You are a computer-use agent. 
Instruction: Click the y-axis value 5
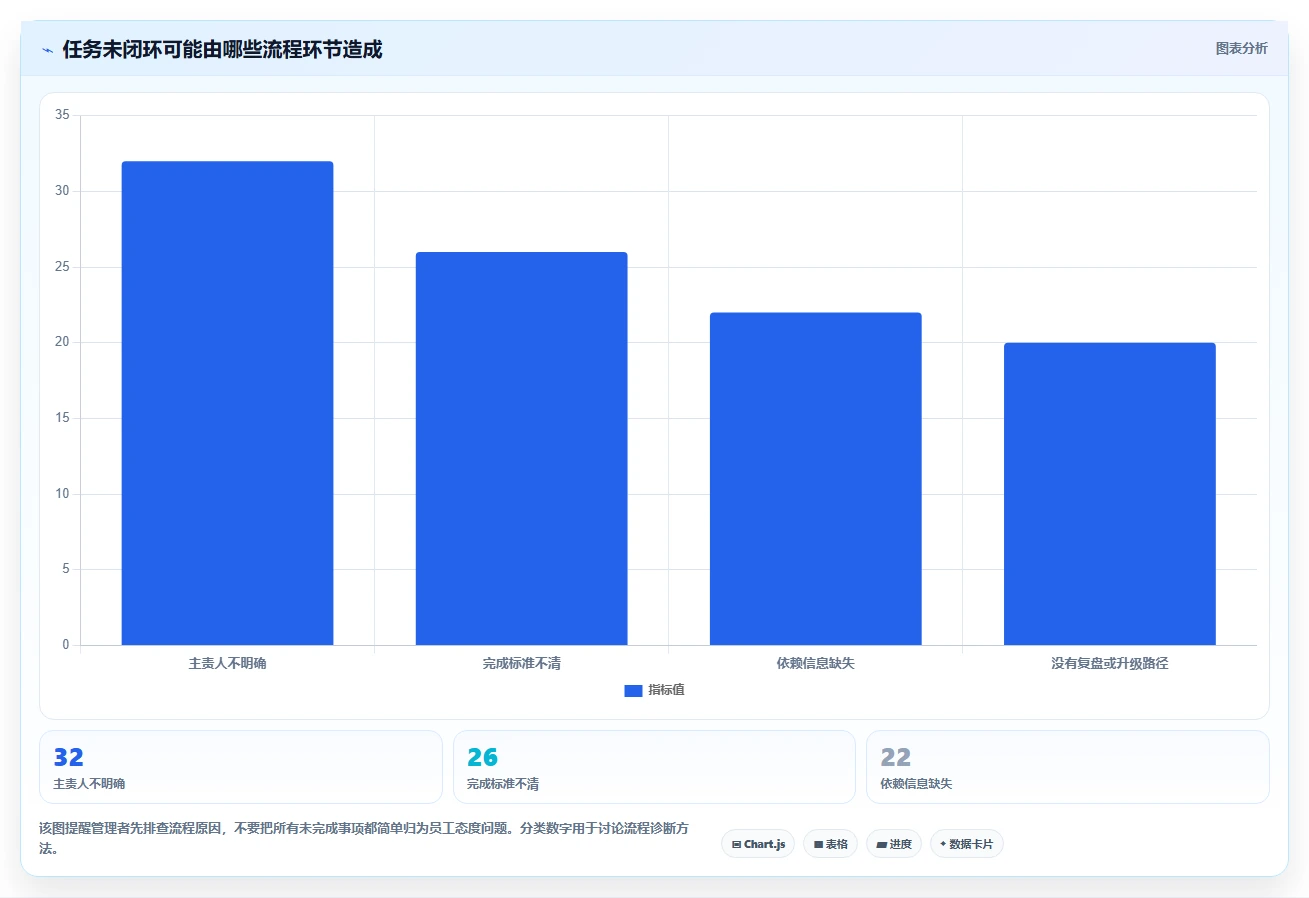tap(66, 569)
